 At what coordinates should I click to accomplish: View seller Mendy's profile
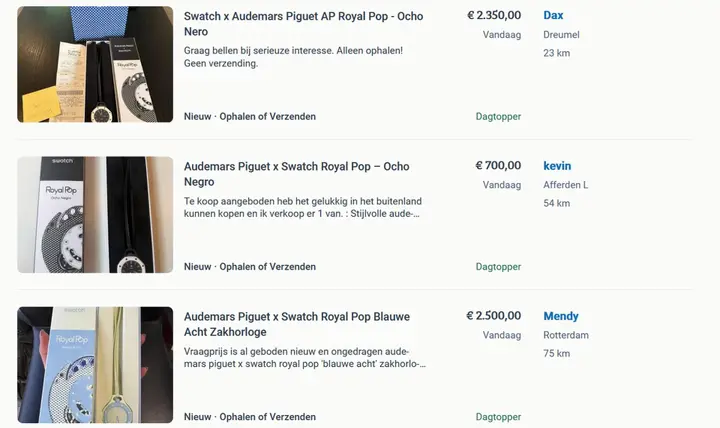pyautogui.click(x=561, y=316)
